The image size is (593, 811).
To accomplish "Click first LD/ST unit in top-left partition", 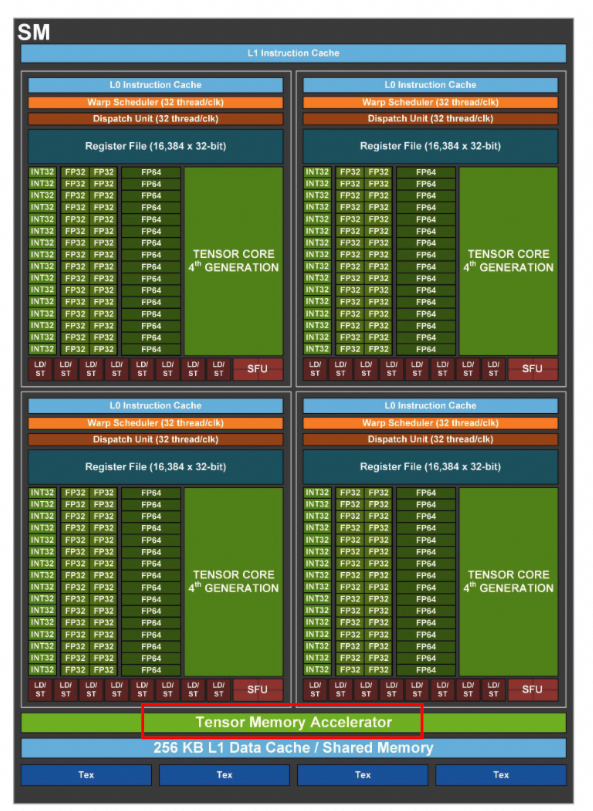I will (x=40, y=369).
